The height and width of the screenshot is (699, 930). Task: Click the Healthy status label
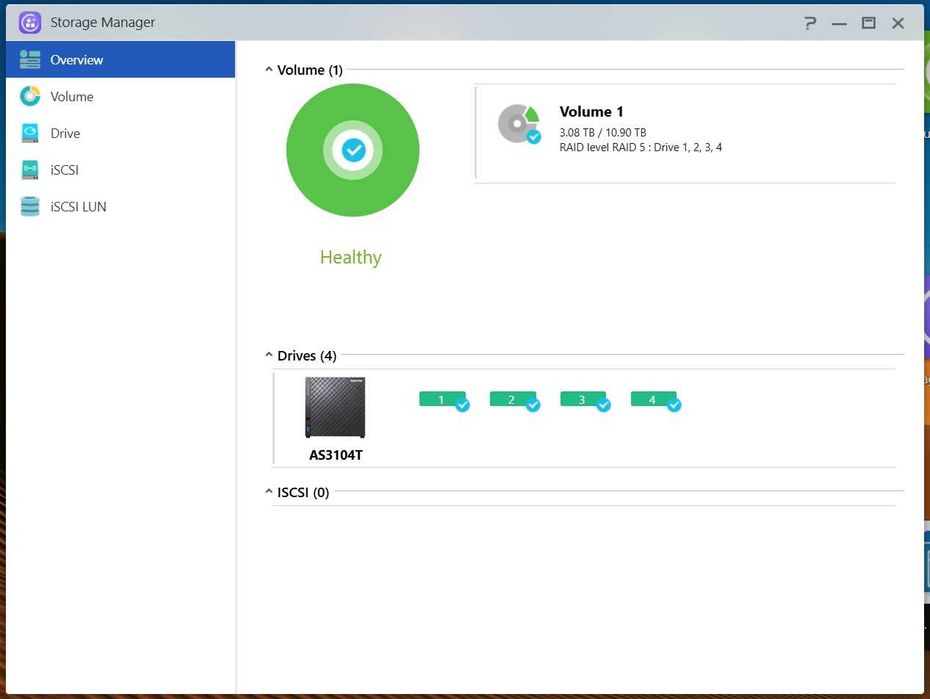pos(351,257)
